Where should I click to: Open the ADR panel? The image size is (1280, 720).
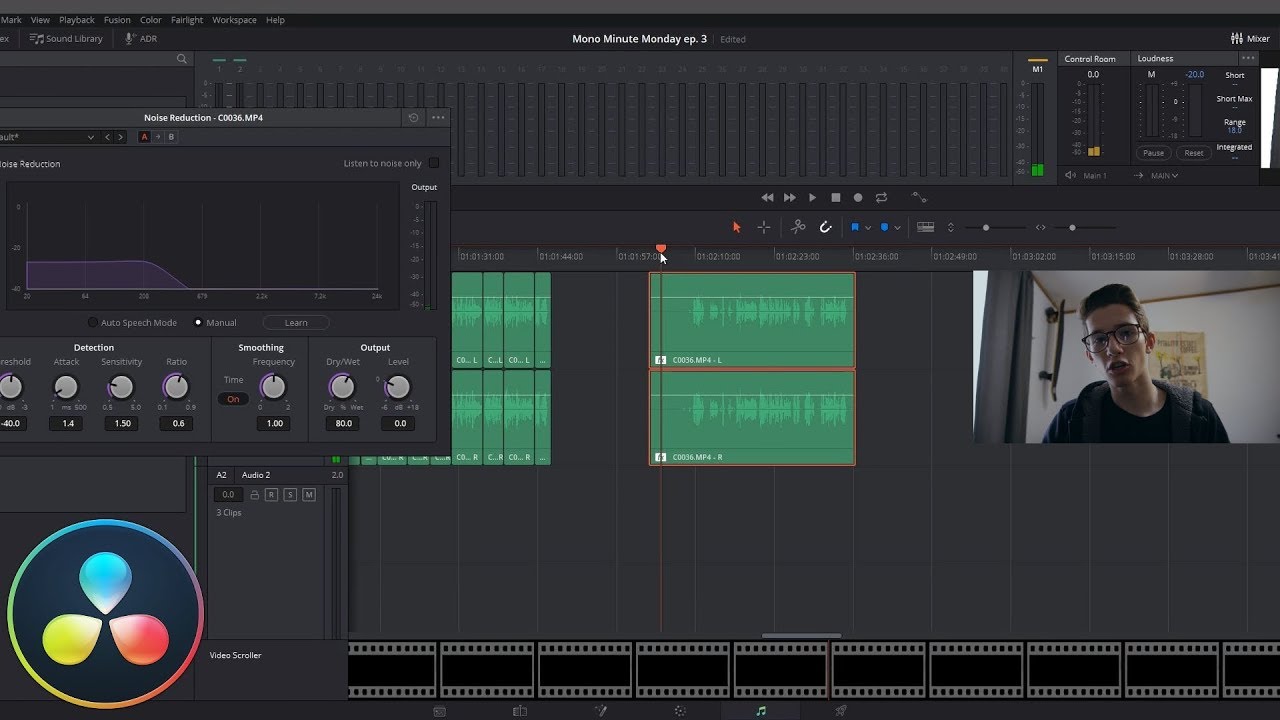[141, 38]
